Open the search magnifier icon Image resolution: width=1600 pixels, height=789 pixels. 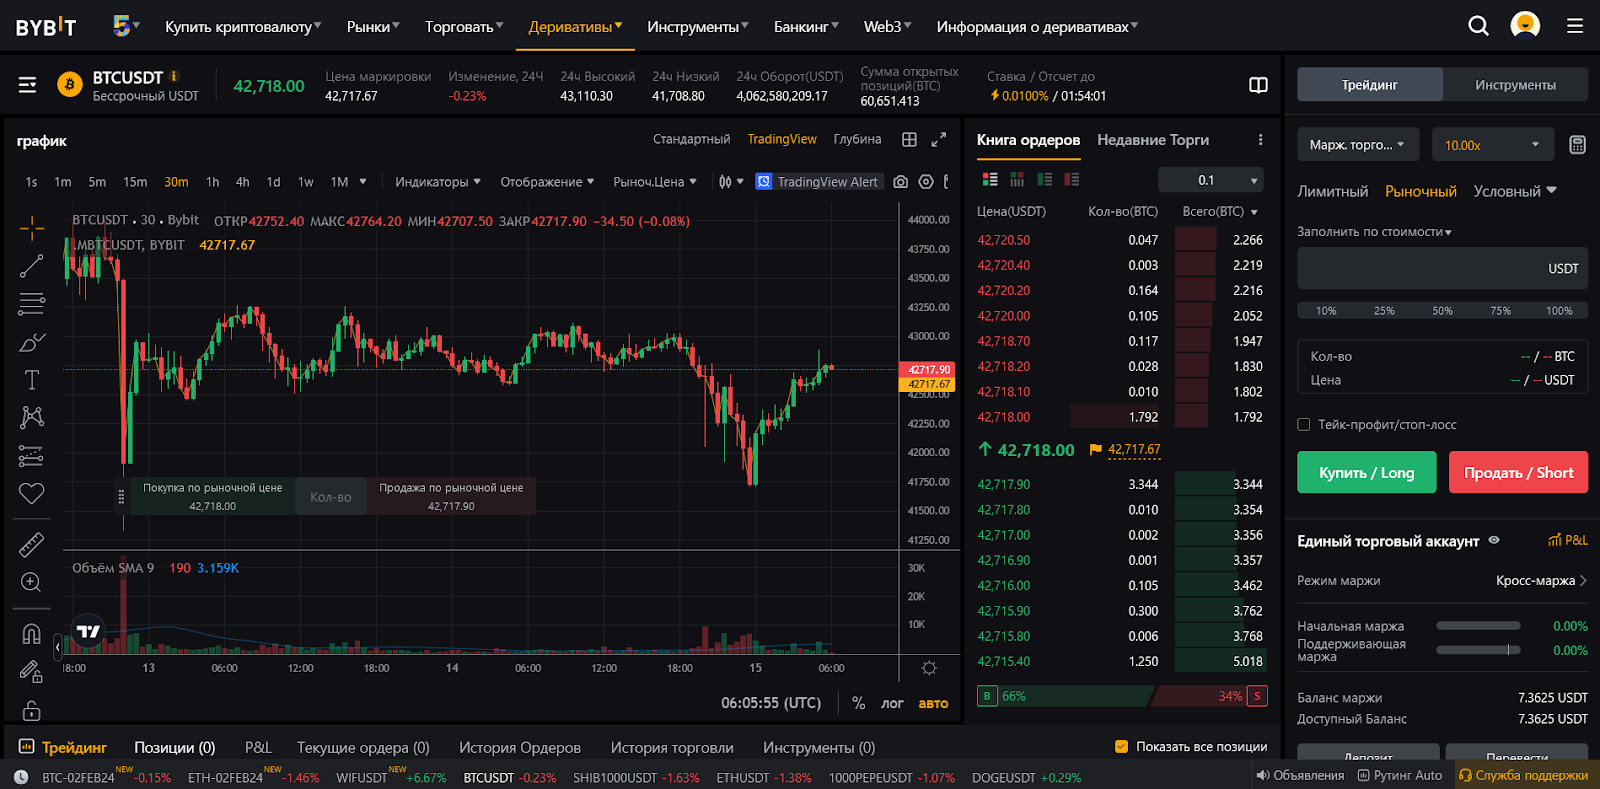[1478, 26]
